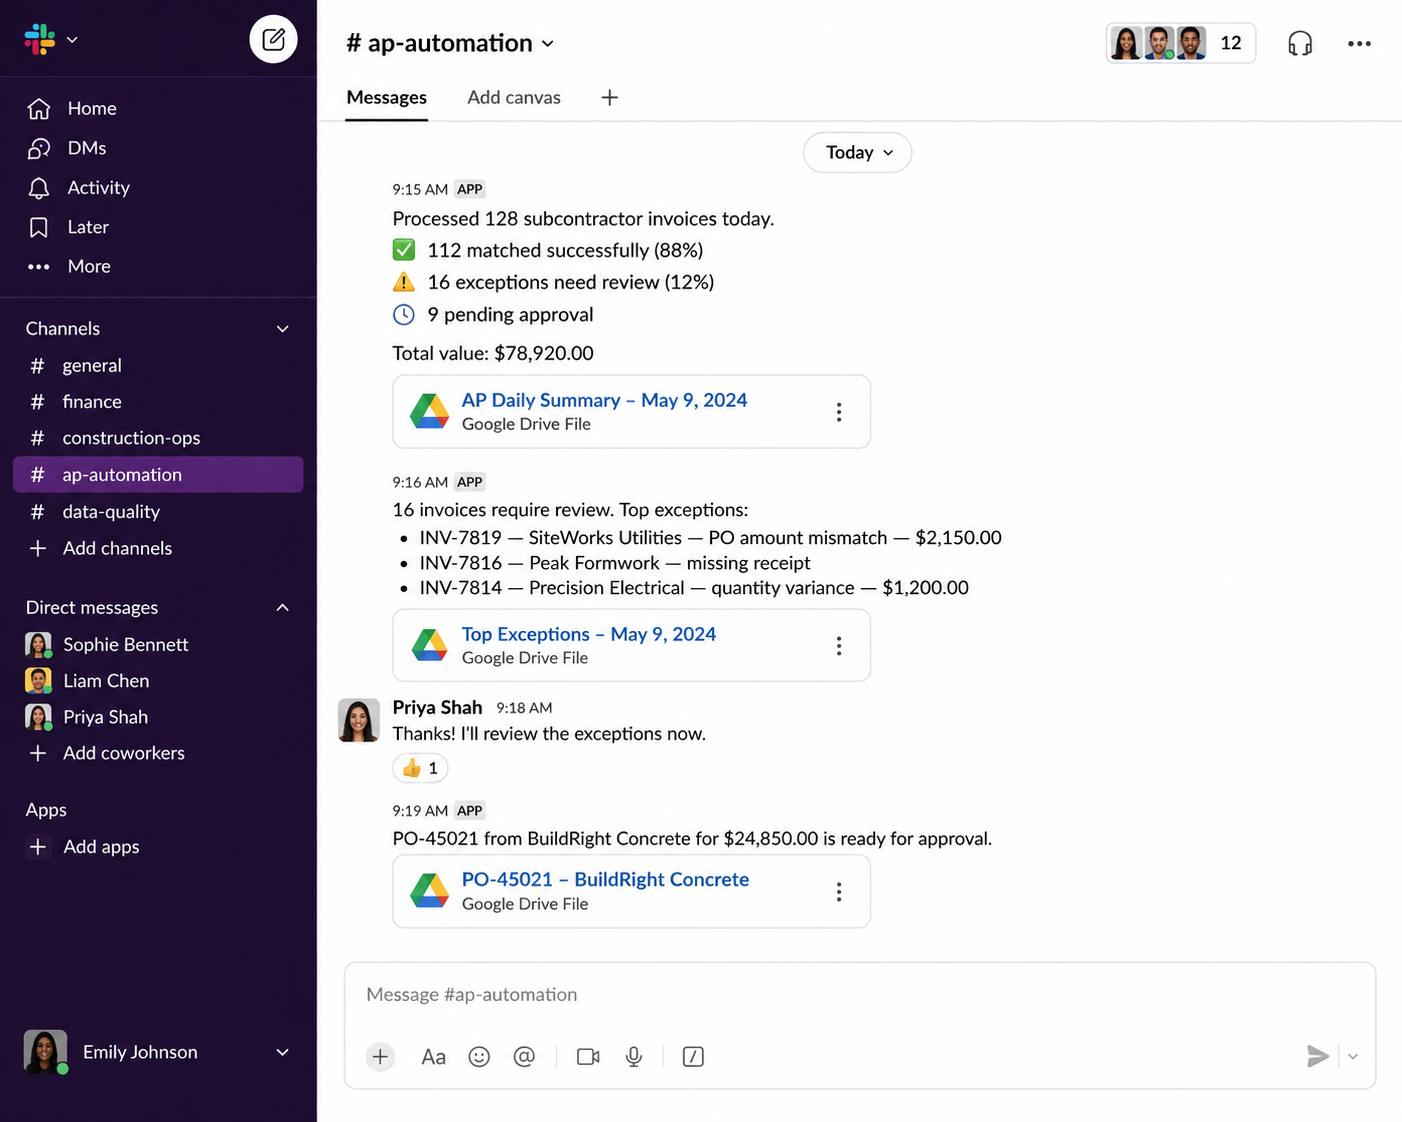
Task: Click Add coworkers
Action: pos(123,753)
